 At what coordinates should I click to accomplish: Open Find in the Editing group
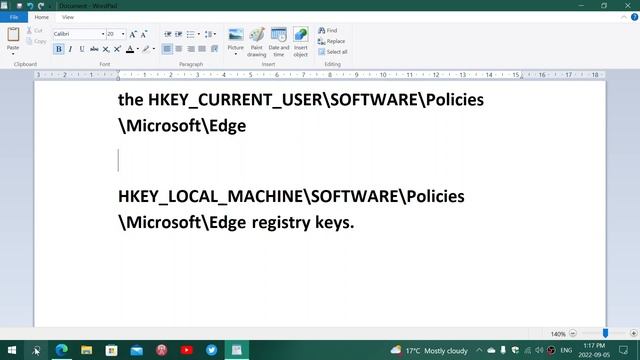(x=328, y=30)
